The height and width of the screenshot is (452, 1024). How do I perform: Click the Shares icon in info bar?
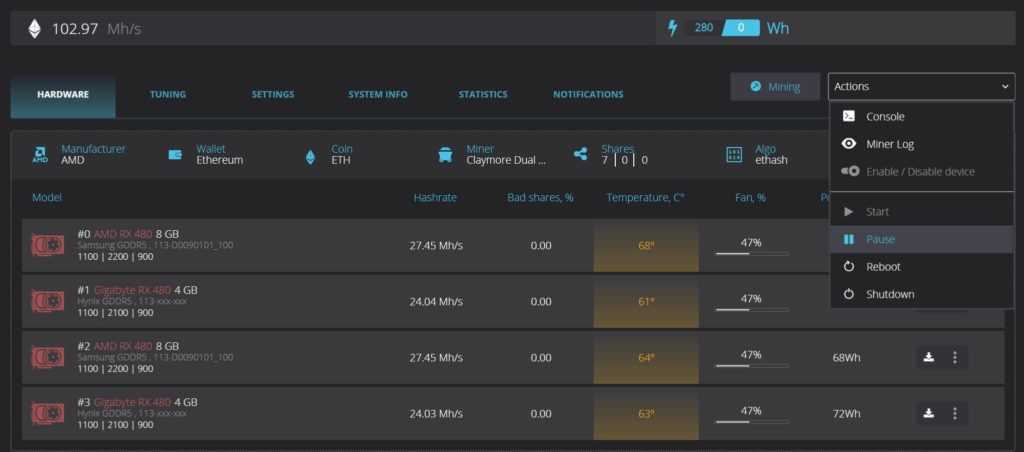point(580,154)
